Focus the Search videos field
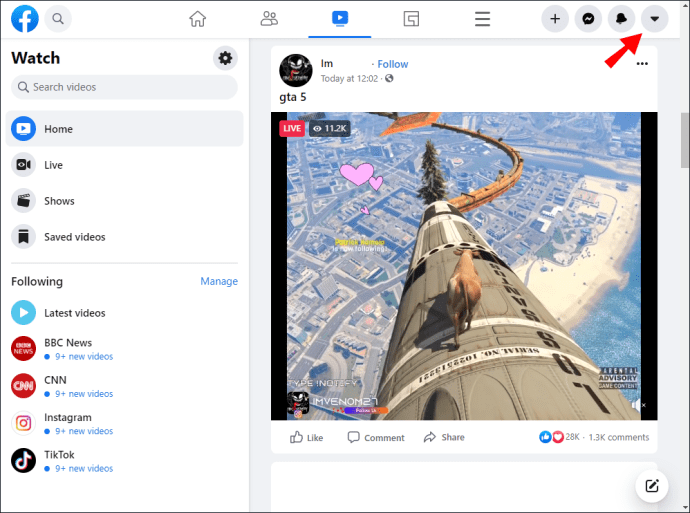The width and height of the screenshot is (690, 513). [x=125, y=87]
